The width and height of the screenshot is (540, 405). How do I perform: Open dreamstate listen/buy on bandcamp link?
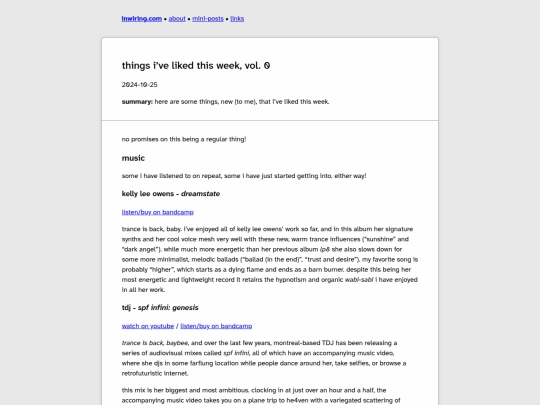click(158, 212)
